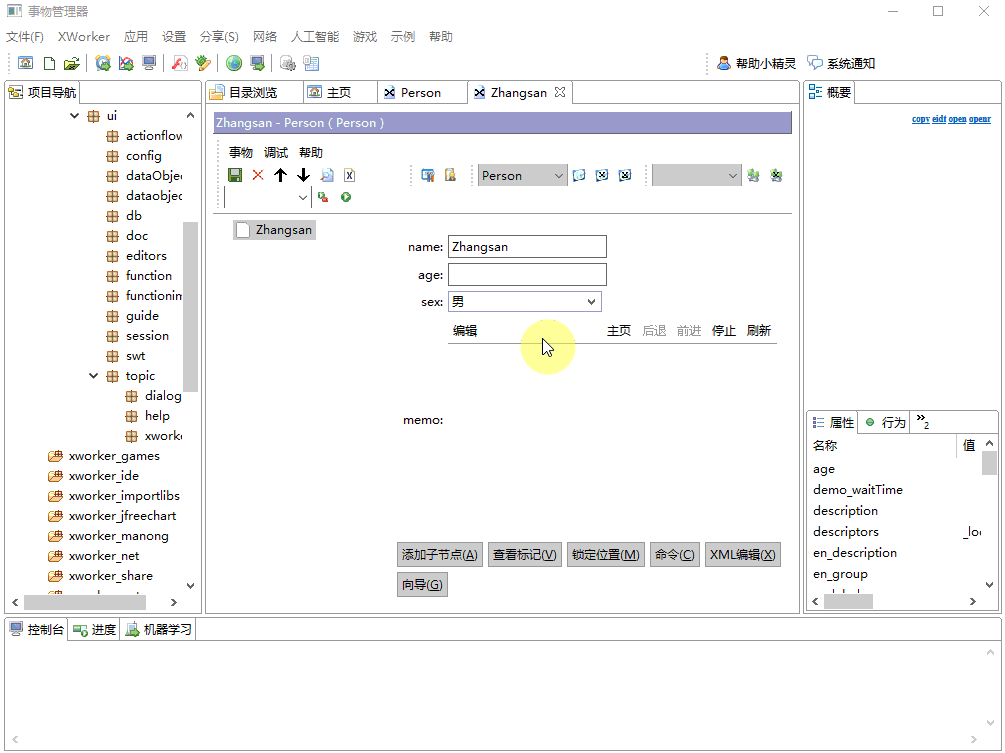1005x753 pixels.
Task: Close the Zhangsan tab
Action: tap(560, 92)
